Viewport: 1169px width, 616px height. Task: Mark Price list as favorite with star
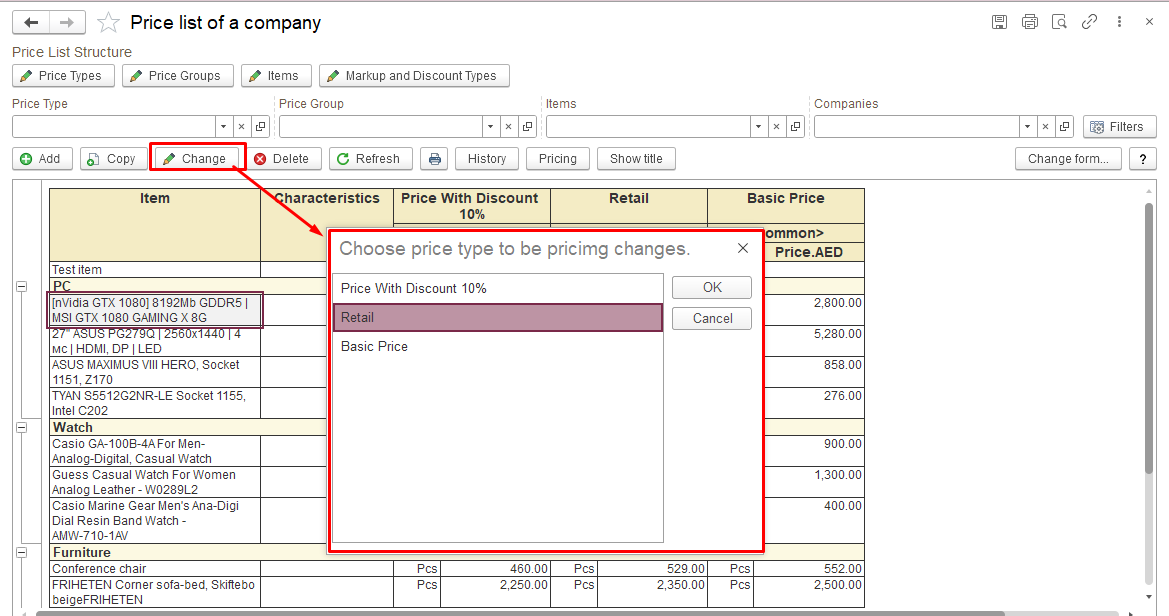click(108, 22)
